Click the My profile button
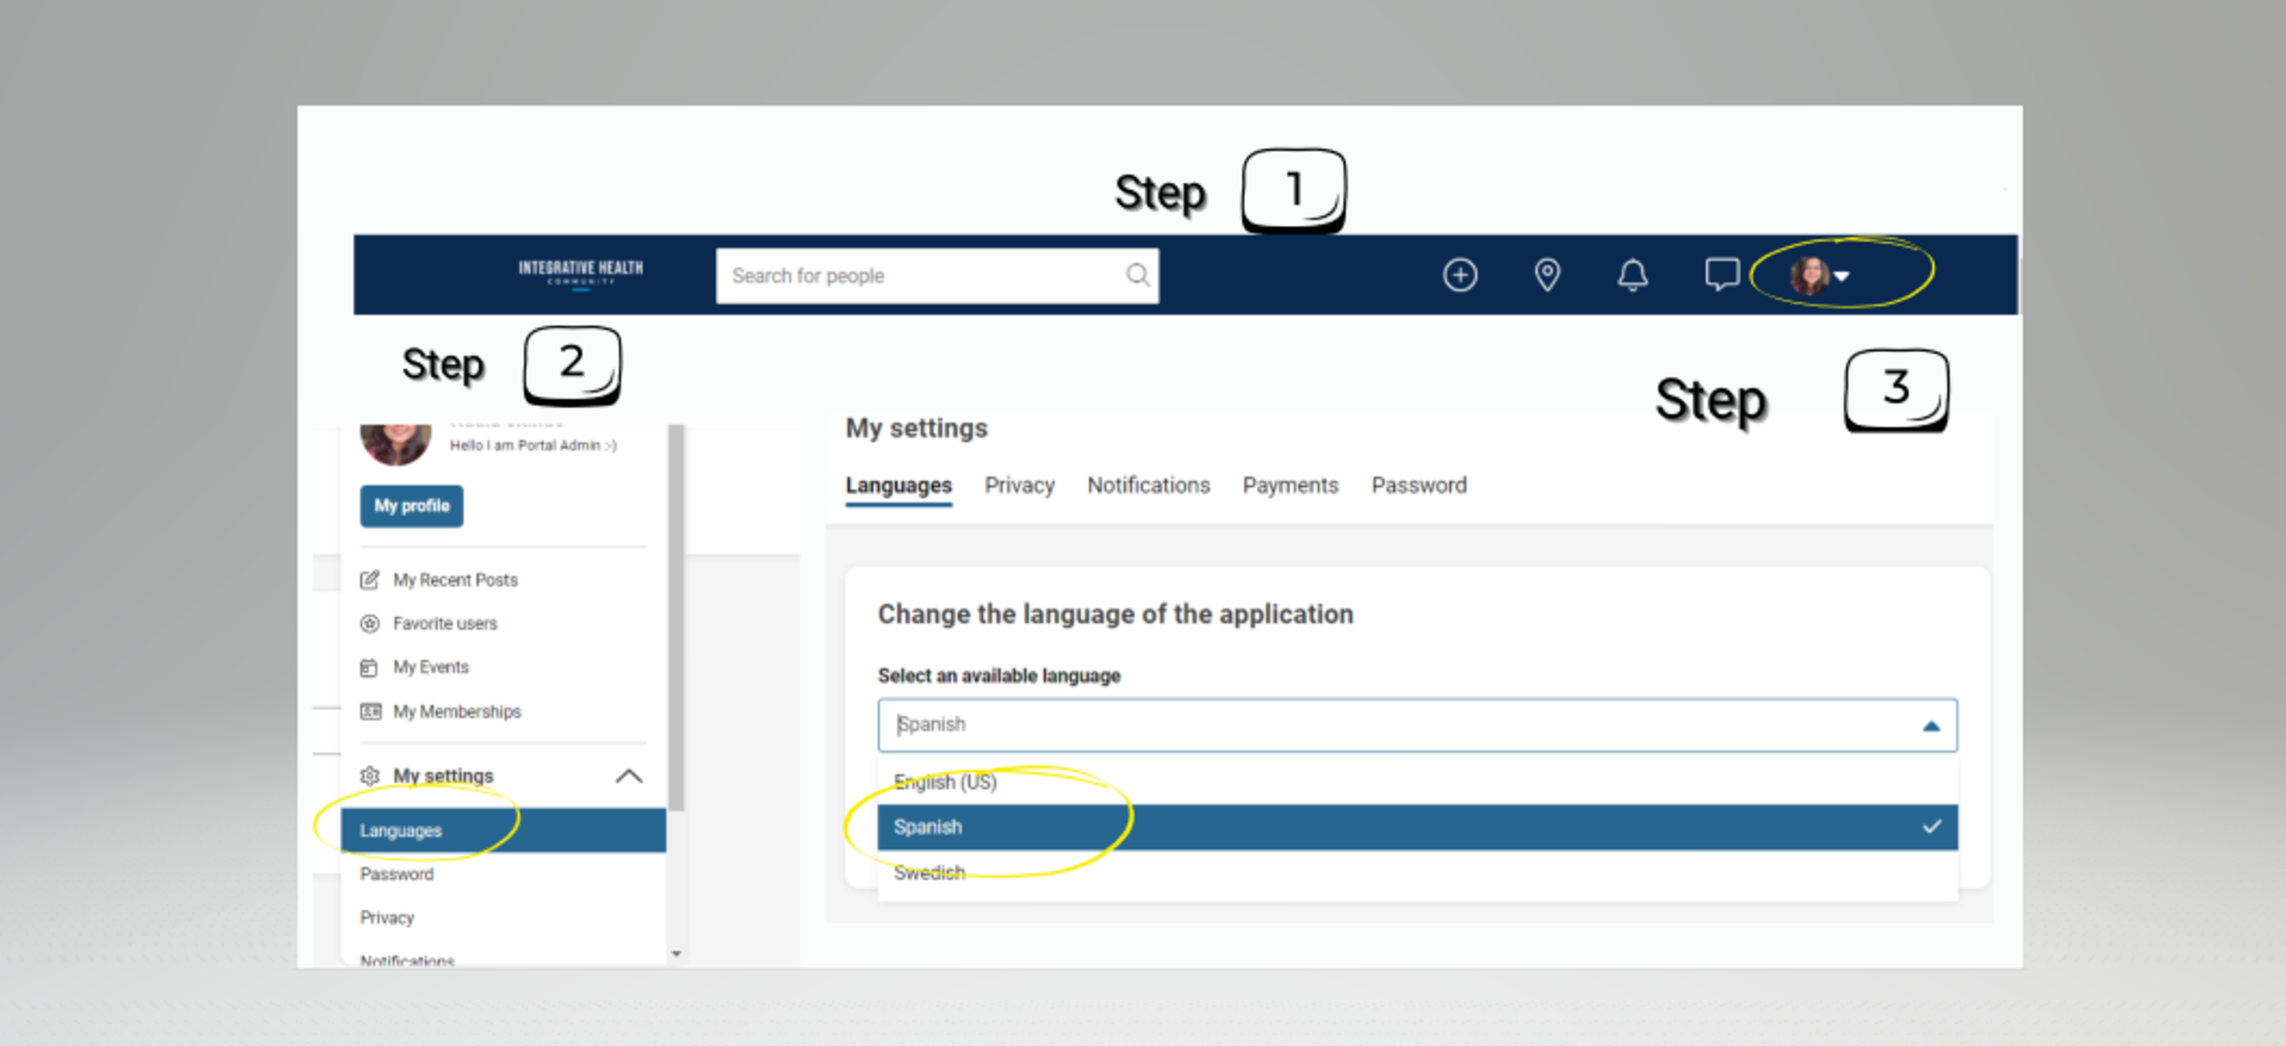 [x=411, y=506]
